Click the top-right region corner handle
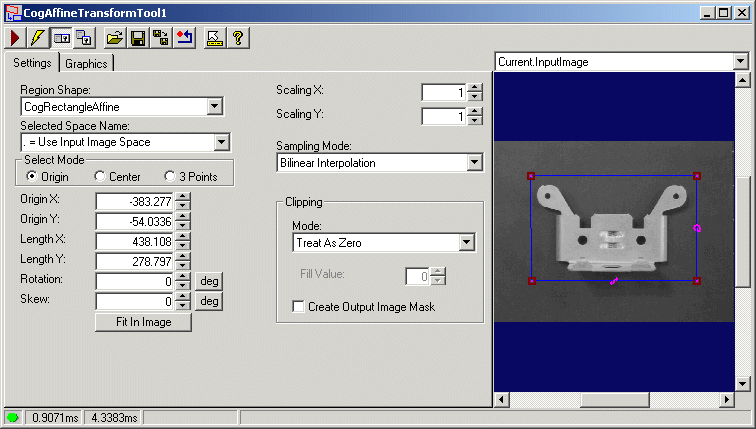Screen dimensions: 756x429 coord(697,176)
